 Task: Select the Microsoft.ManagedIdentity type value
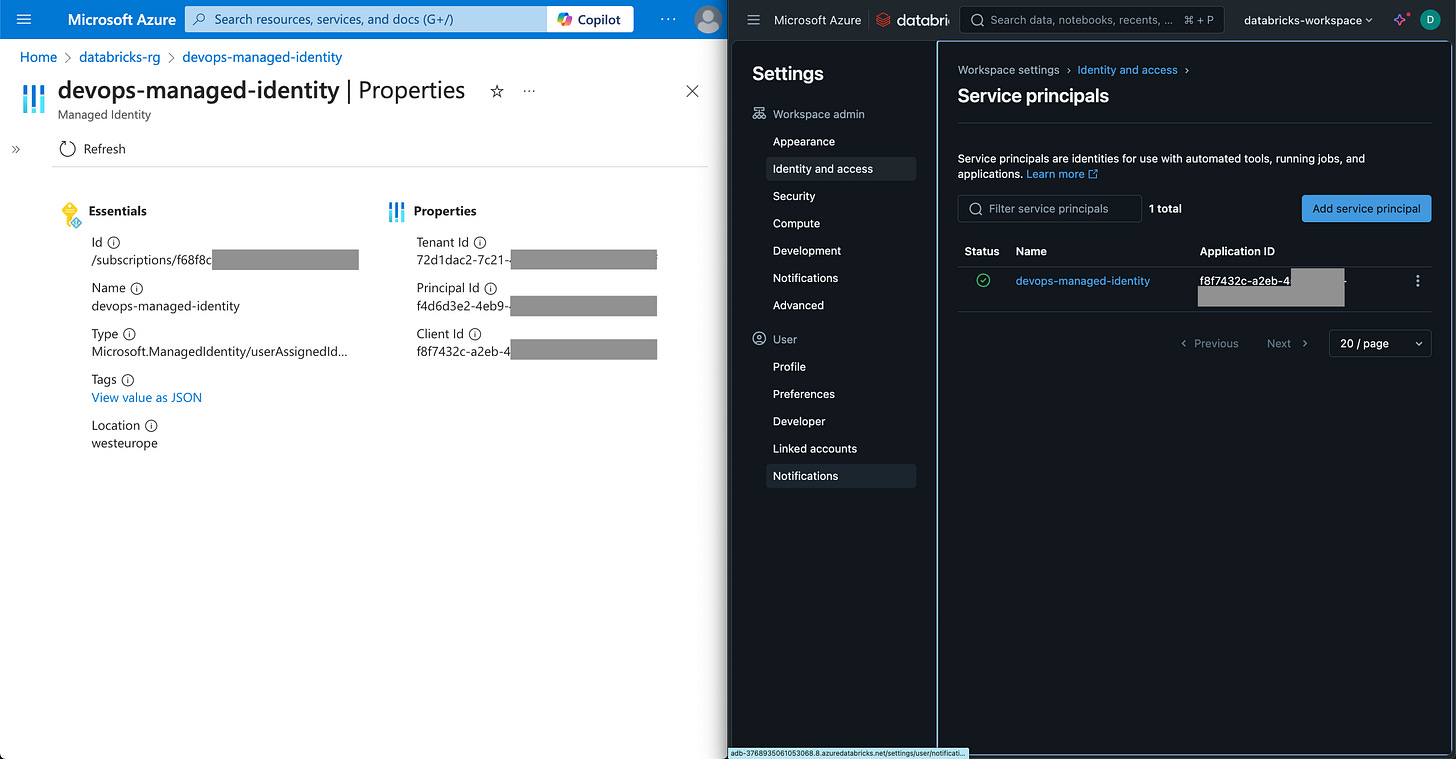click(x=220, y=352)
